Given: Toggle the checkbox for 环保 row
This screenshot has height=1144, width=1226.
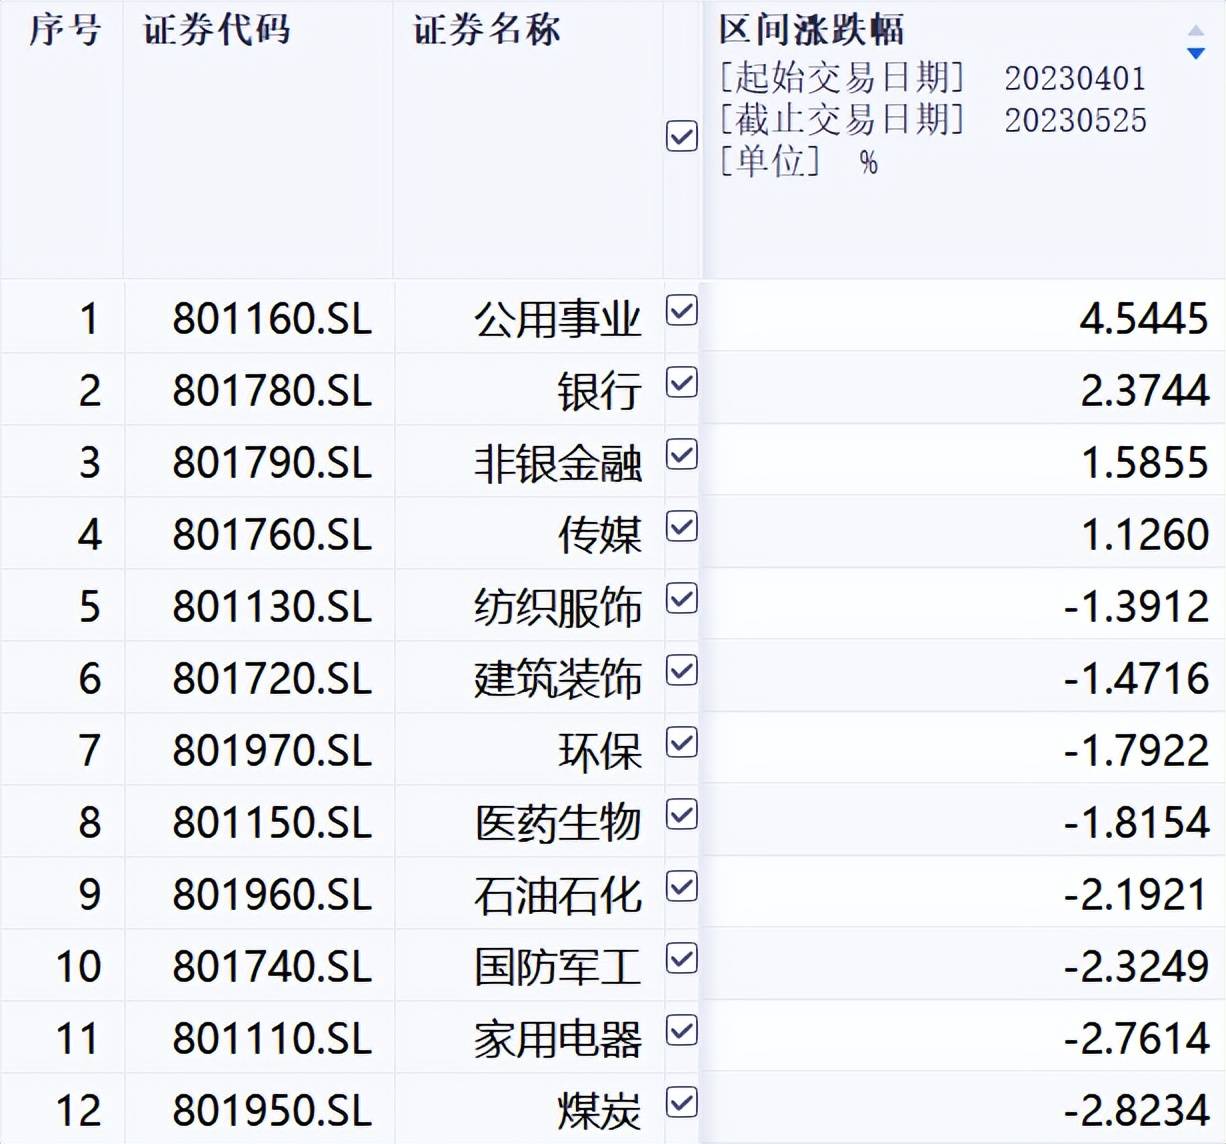Looking at the screenshot, I should coord(682,743).
